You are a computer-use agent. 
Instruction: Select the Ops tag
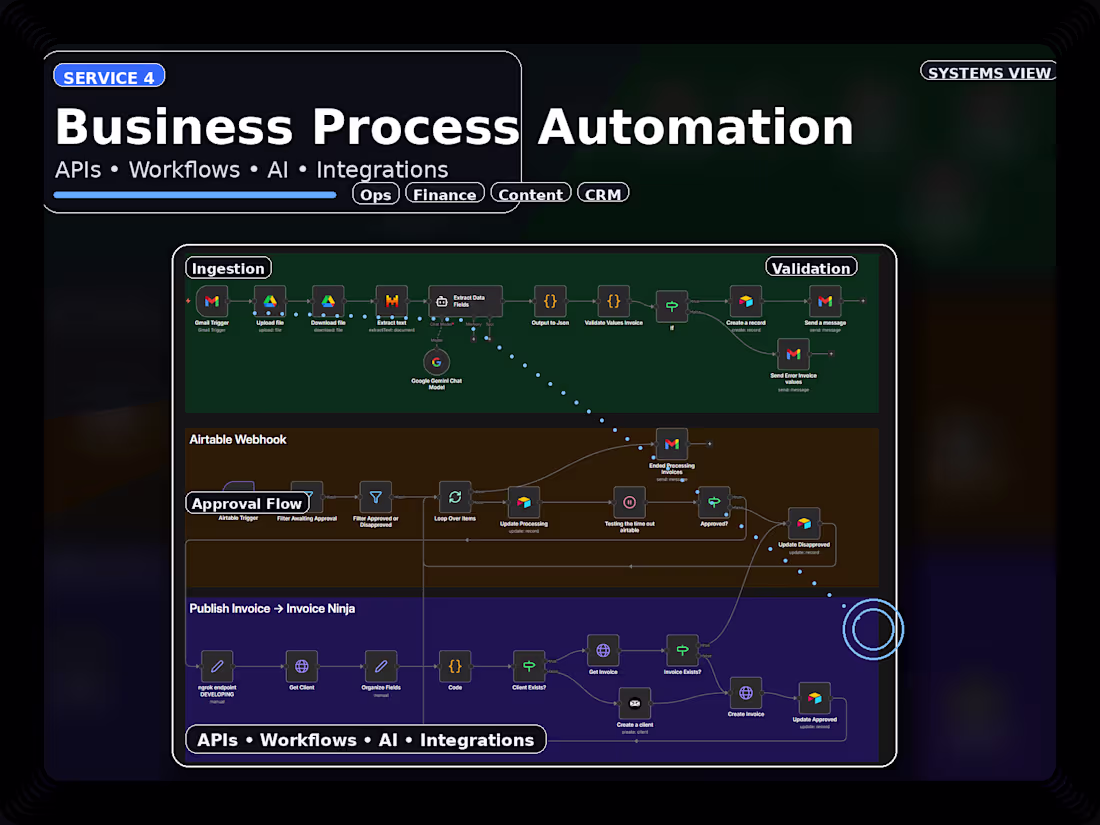click(376, 194)
